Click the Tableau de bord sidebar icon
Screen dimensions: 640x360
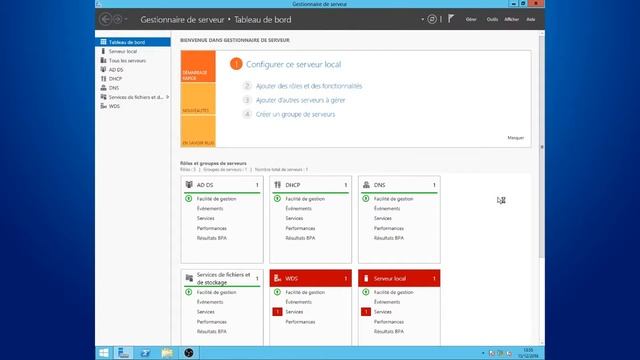[x=103, y=42]
